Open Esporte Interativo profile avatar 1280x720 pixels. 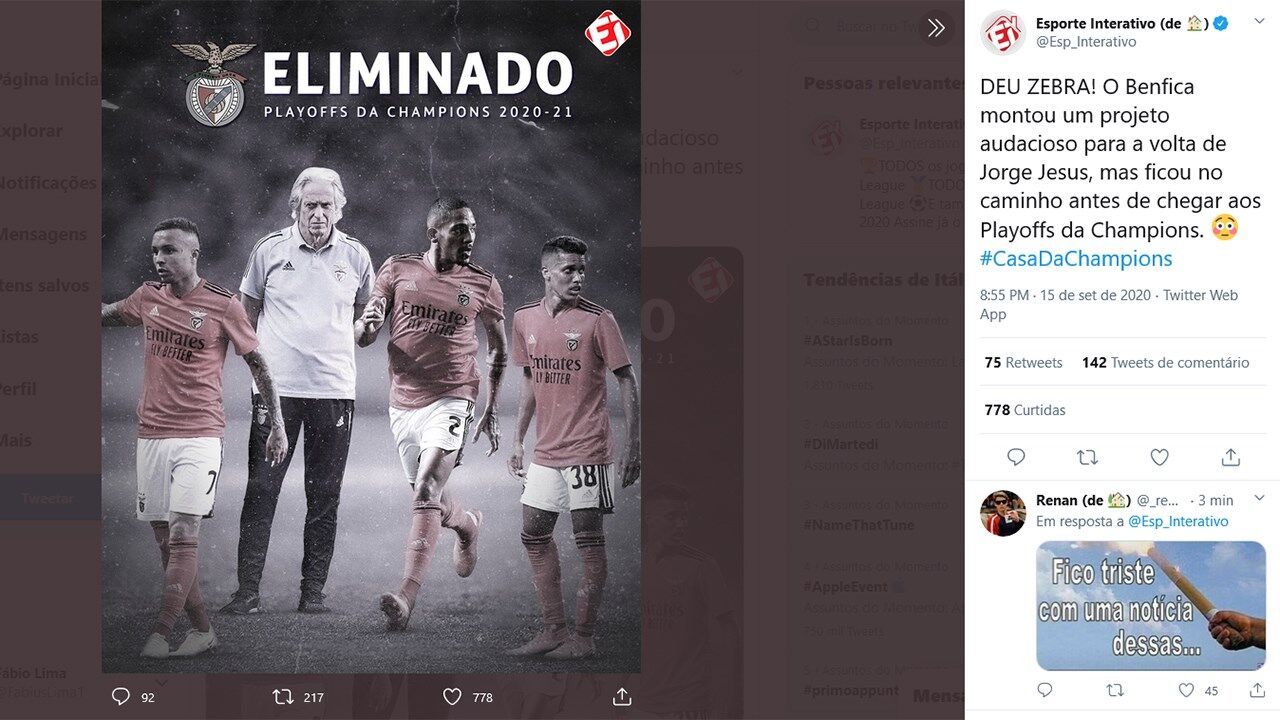1003,33
